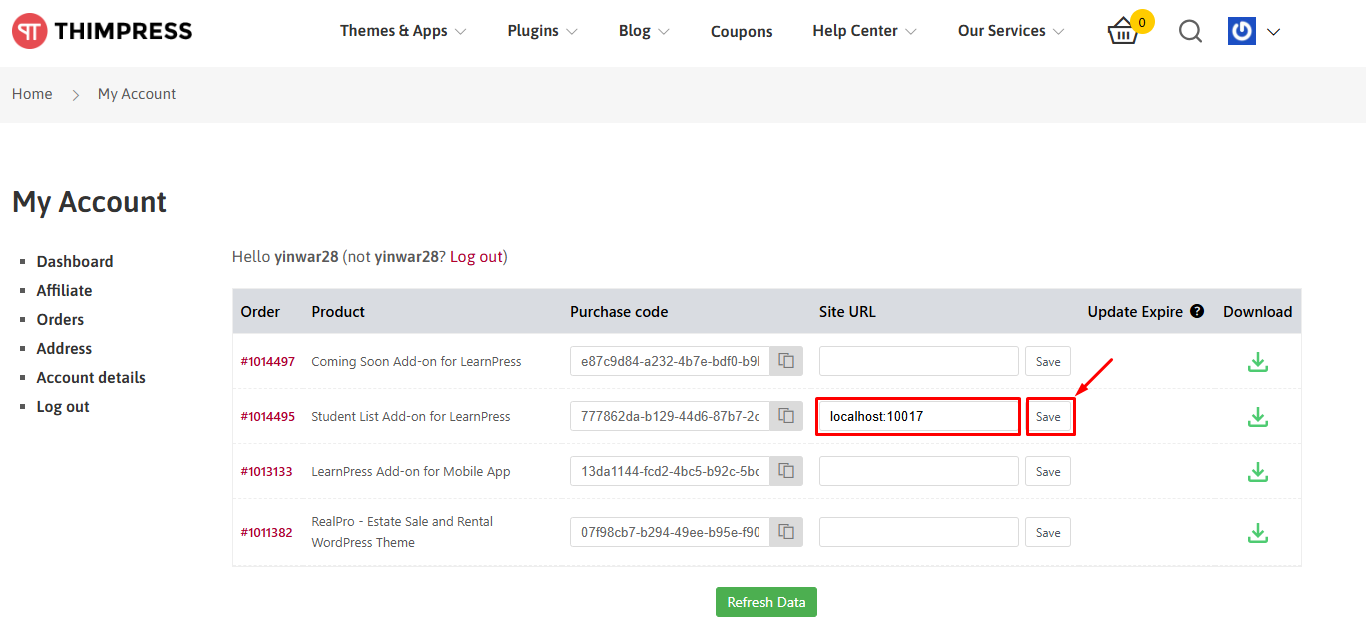
Task: Download Student List Add-on for LearnPress
Action: click(1258, 417)
